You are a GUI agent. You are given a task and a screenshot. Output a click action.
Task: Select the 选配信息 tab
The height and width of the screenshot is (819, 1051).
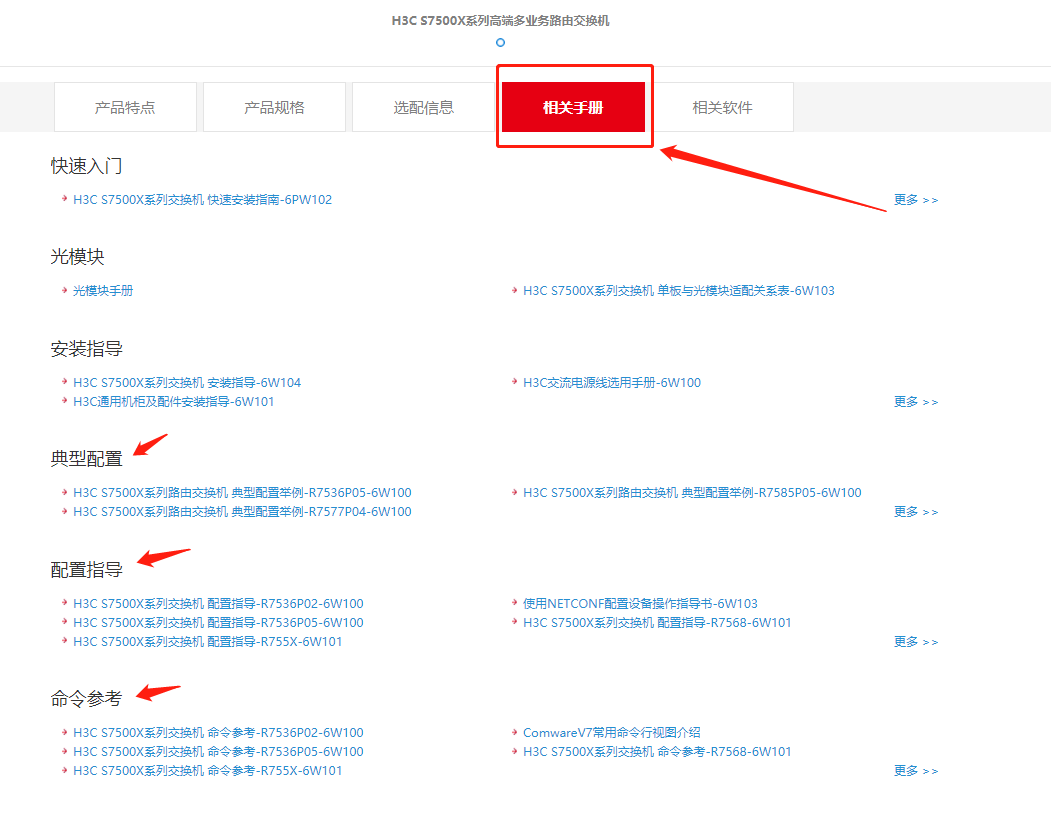pyautogui.click(x=424, y=107)
